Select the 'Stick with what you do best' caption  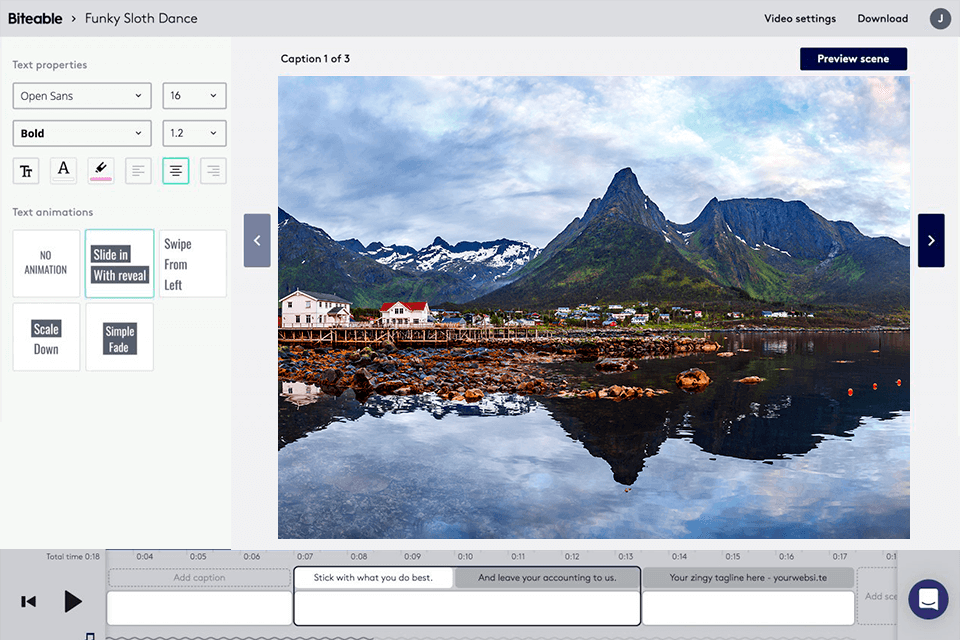373,577
